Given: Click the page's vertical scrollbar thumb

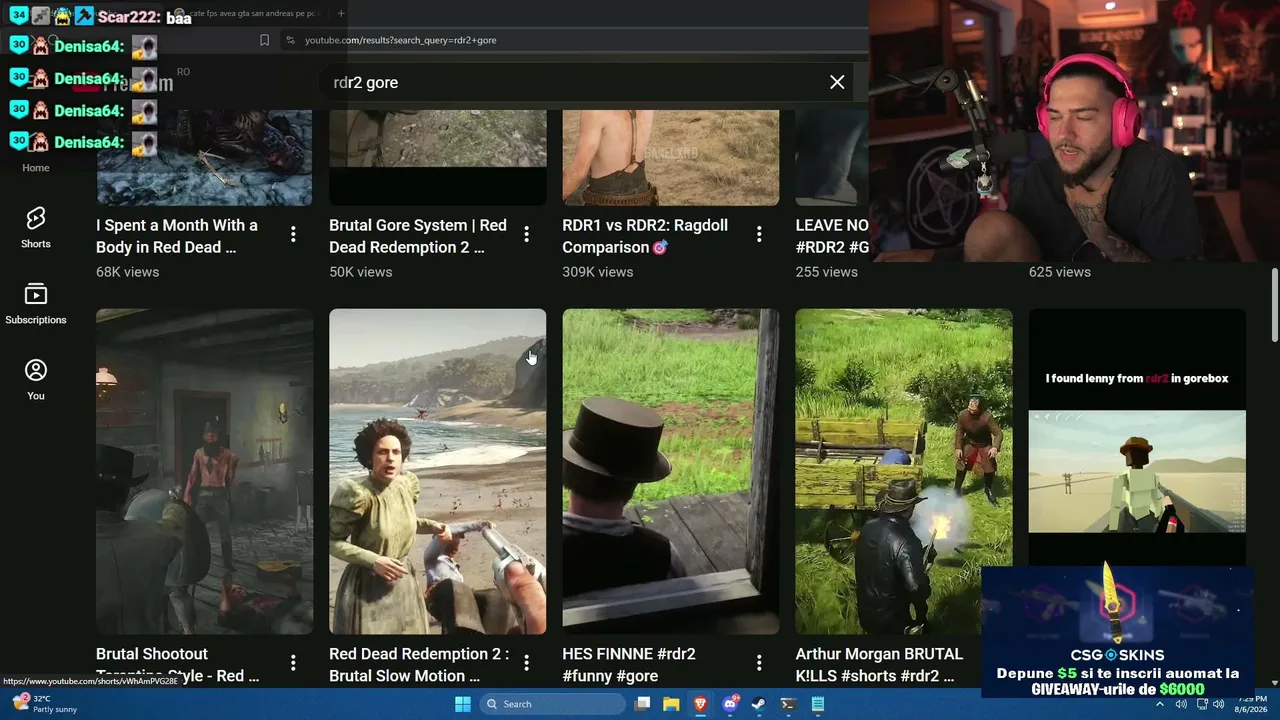Looking at the screenshot, I should 1274,306.
